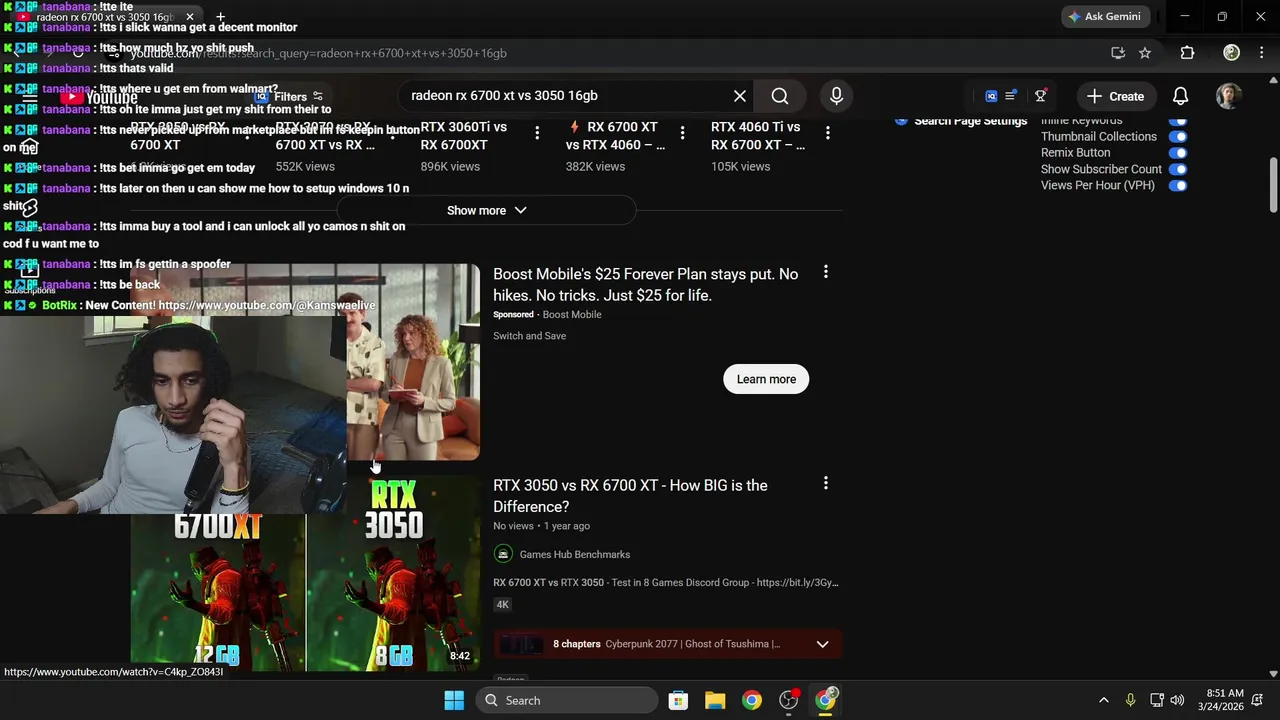Click the Windows taskbar Search box
Screen dimensions: 1280x720
tap(566, 700)
